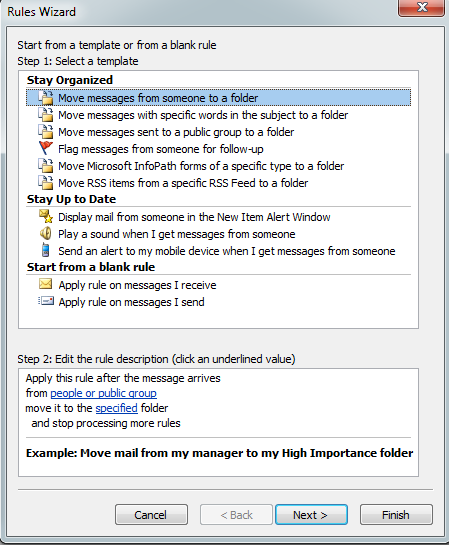Click the yellow envelope icon for messages I receive

[46, 284]
